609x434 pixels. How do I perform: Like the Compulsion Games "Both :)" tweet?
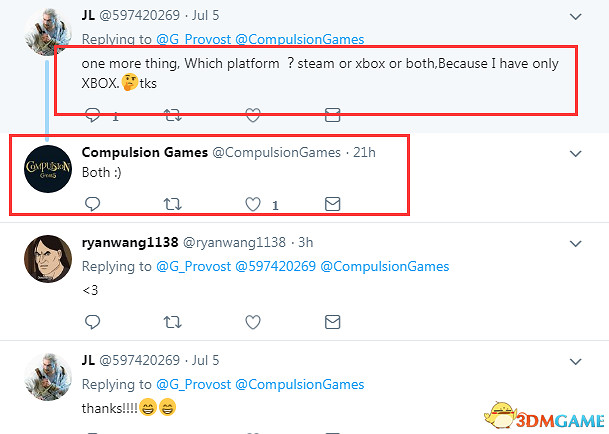(252, 204)
